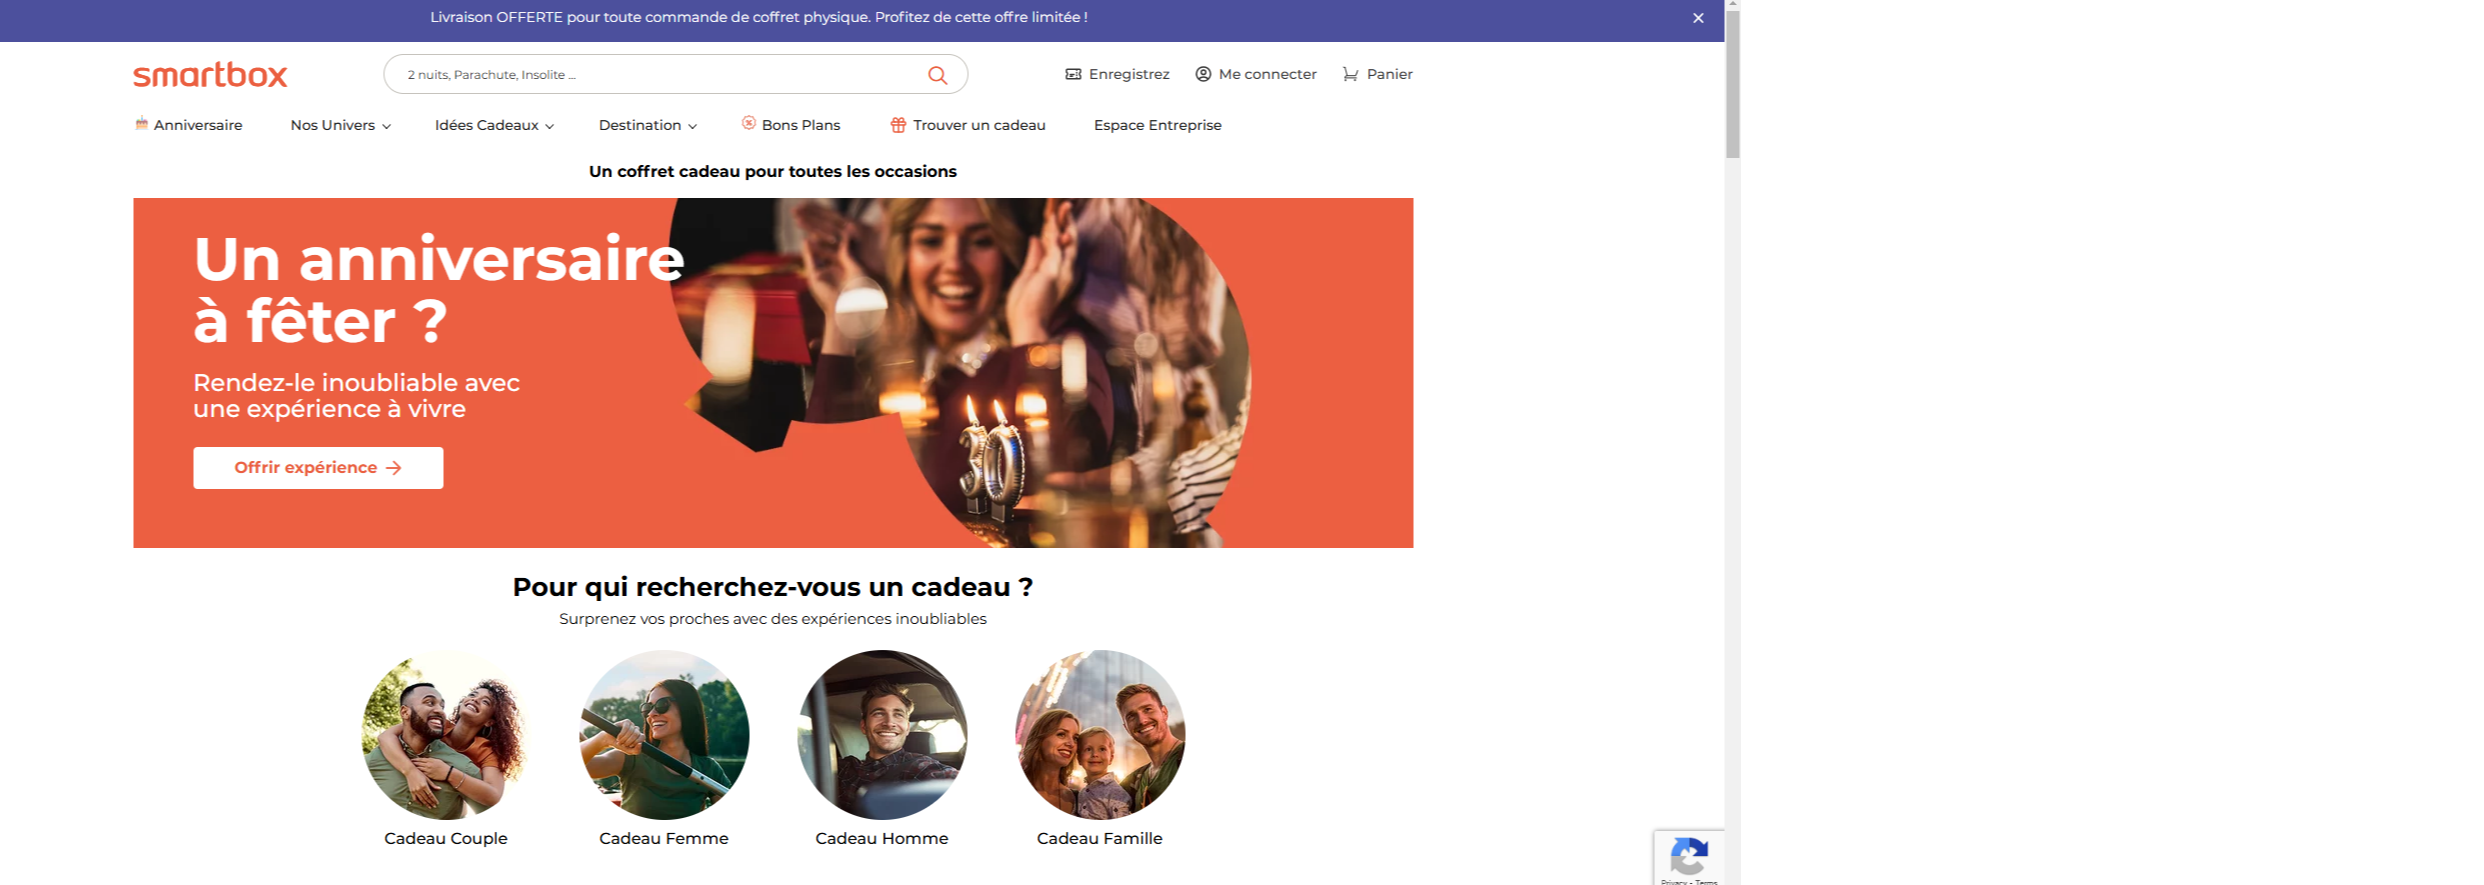Click the Offrir expérience button
This screenshot has height=885, width=2484.
(318, 468)
